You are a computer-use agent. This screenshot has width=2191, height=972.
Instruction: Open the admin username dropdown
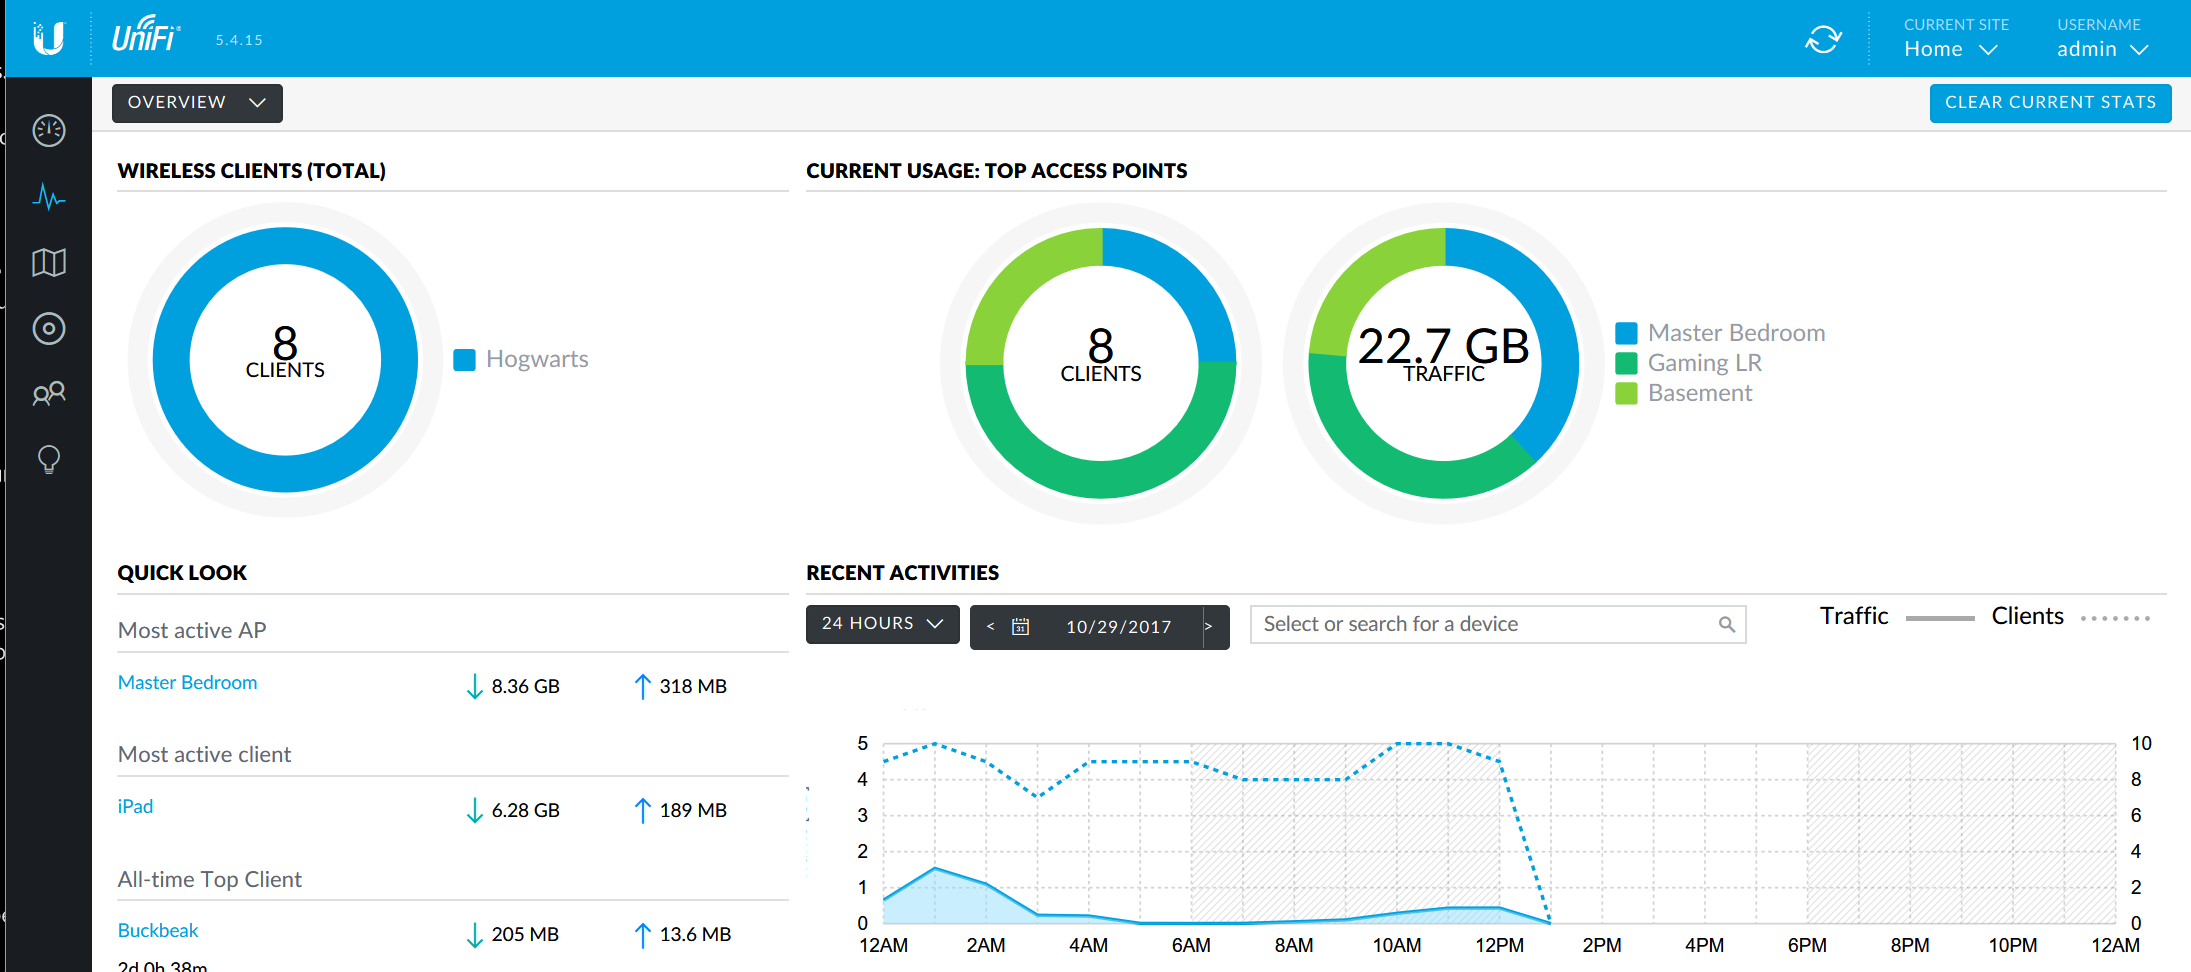[x=2102, y=49]
